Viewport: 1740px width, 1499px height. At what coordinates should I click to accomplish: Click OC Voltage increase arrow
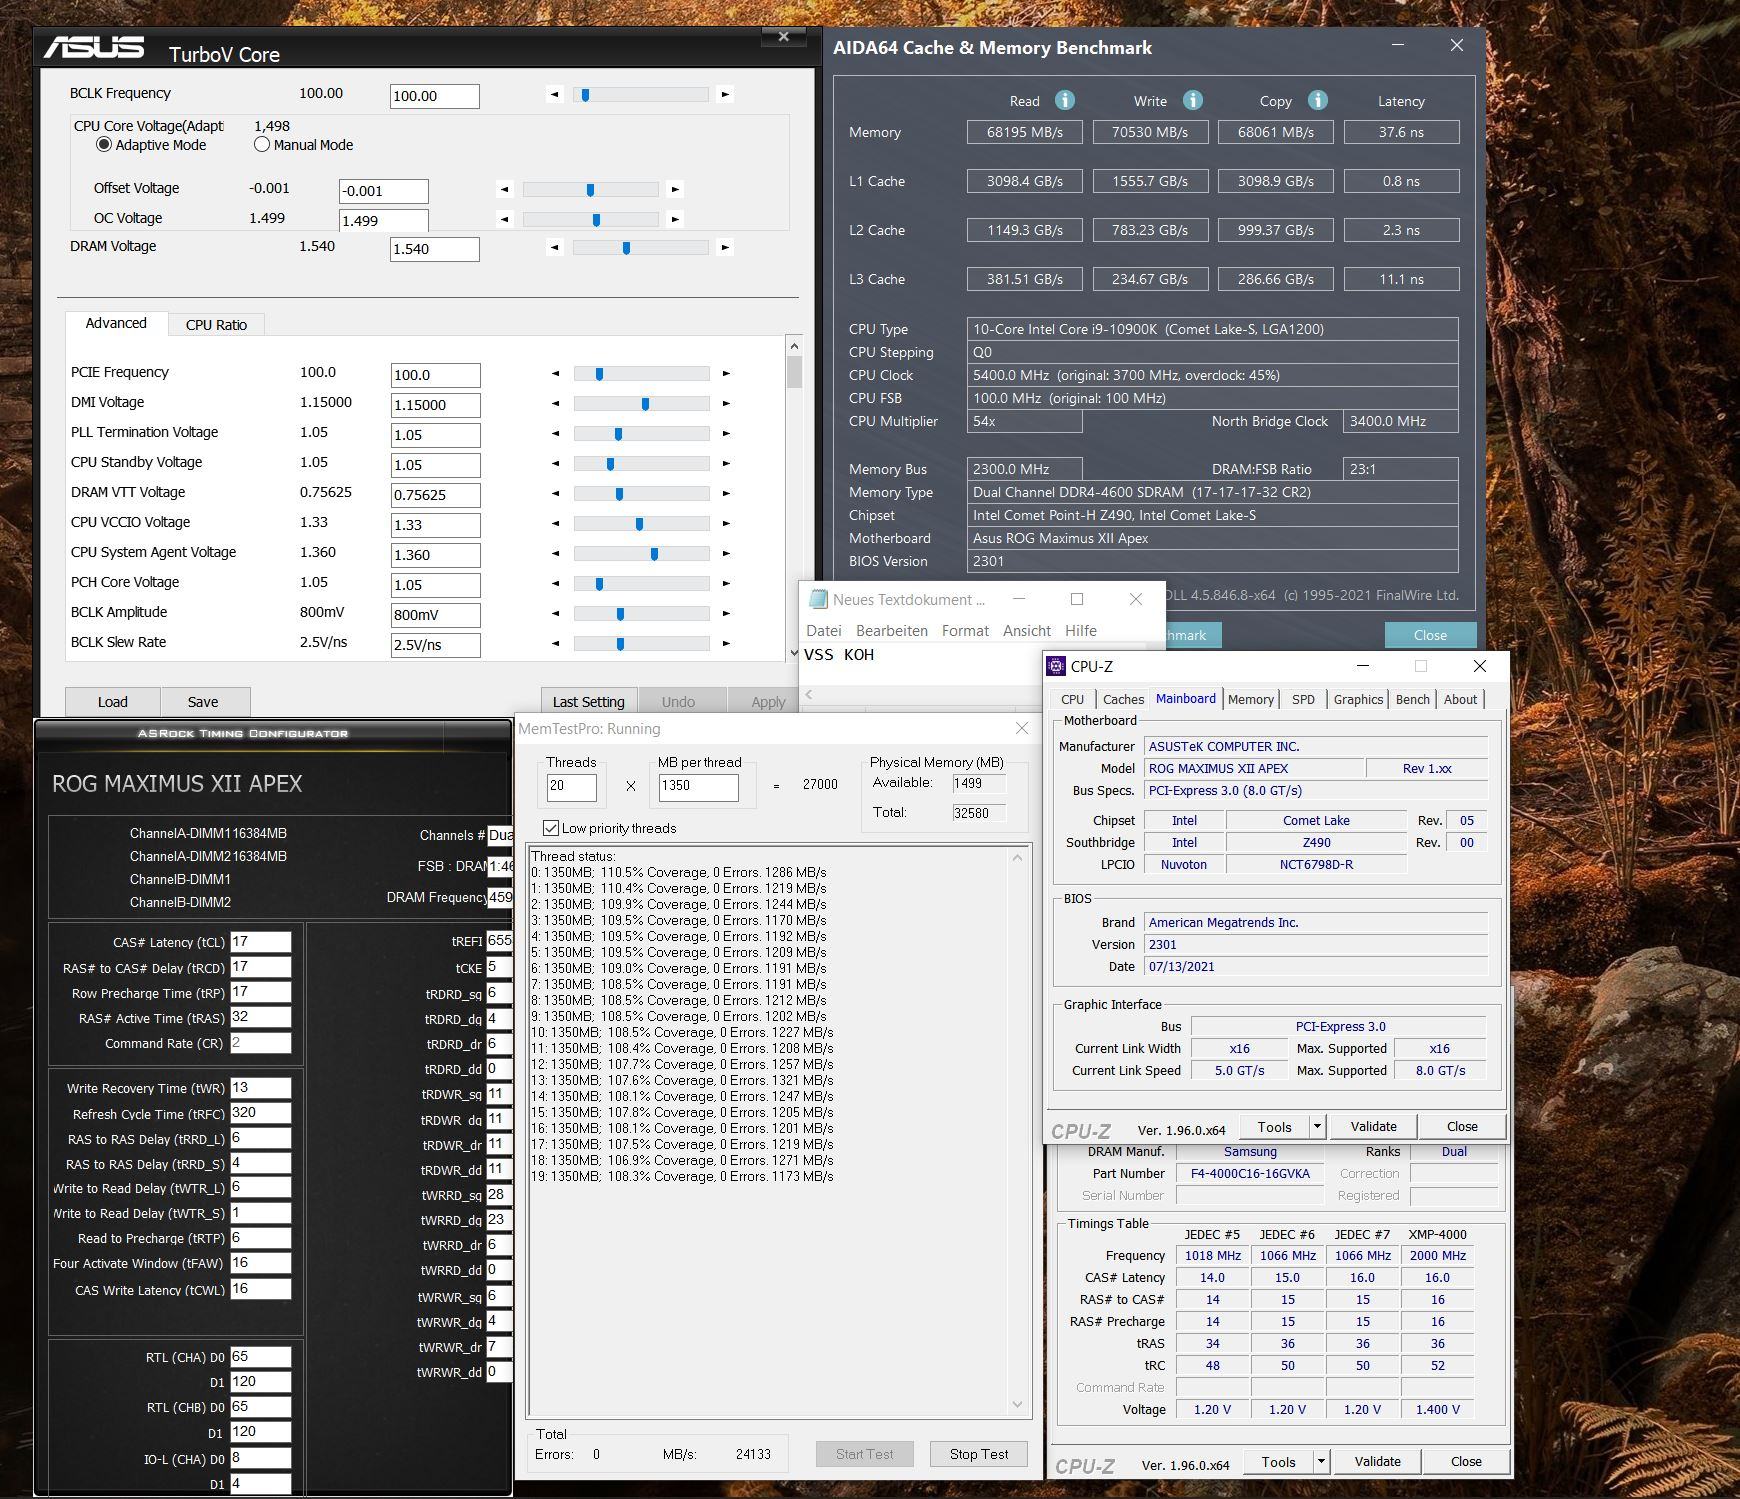(x=675, y=219)
